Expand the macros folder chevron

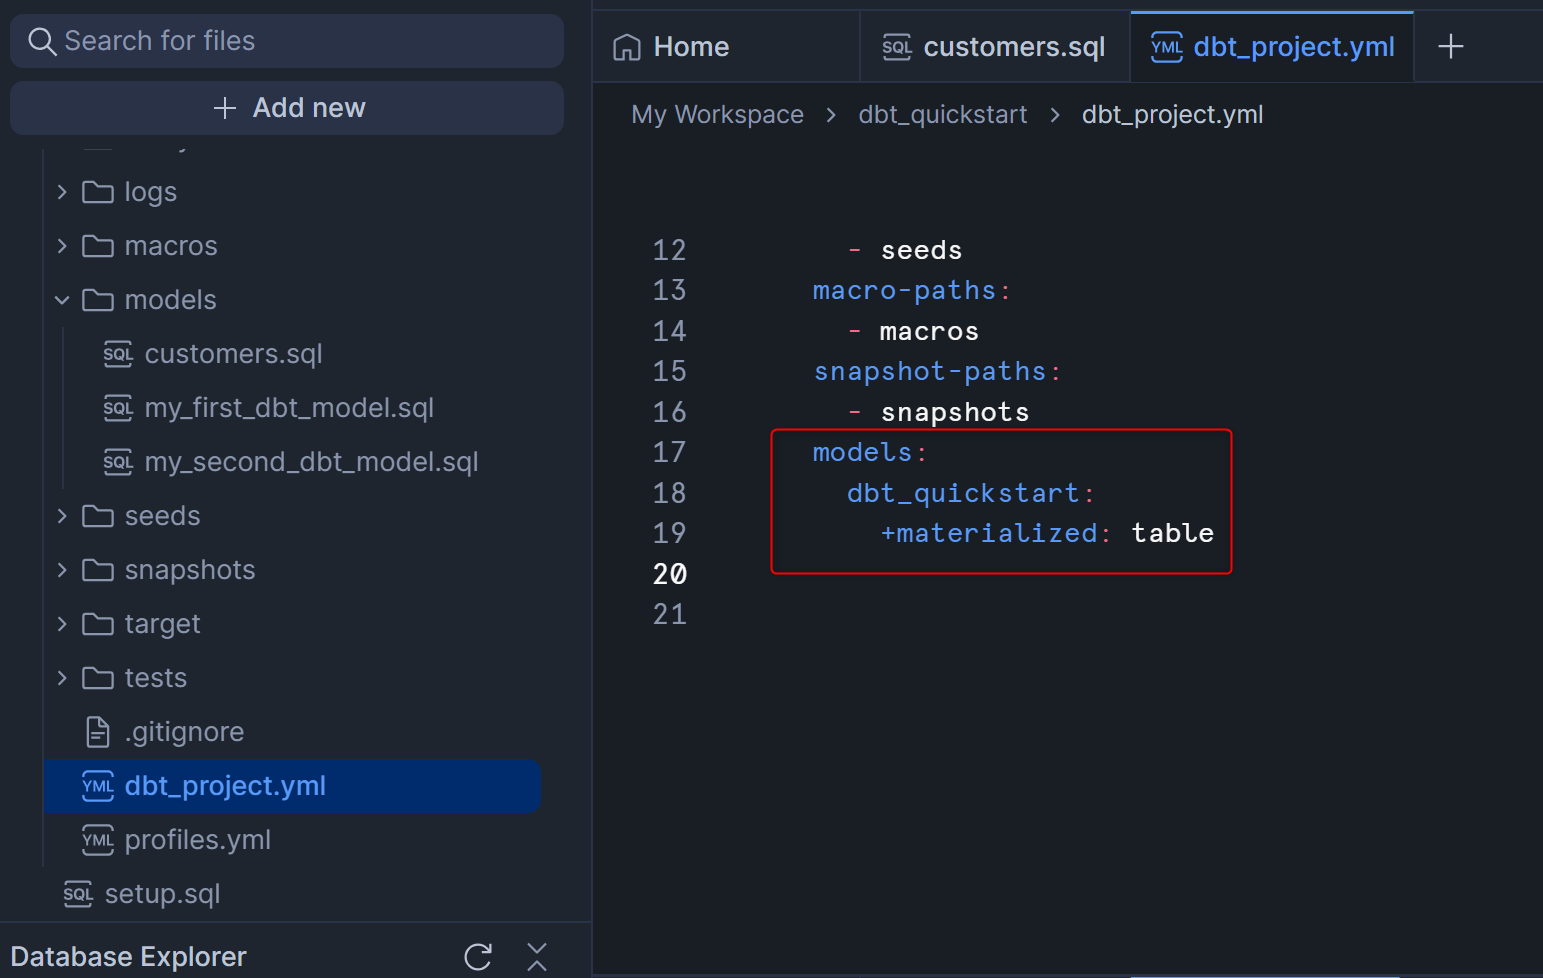[62, 246]
